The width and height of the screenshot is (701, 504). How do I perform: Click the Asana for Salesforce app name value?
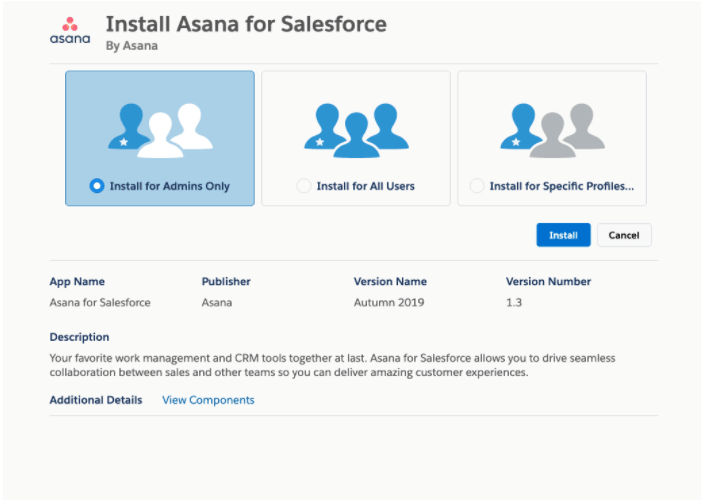pos(100,302)
